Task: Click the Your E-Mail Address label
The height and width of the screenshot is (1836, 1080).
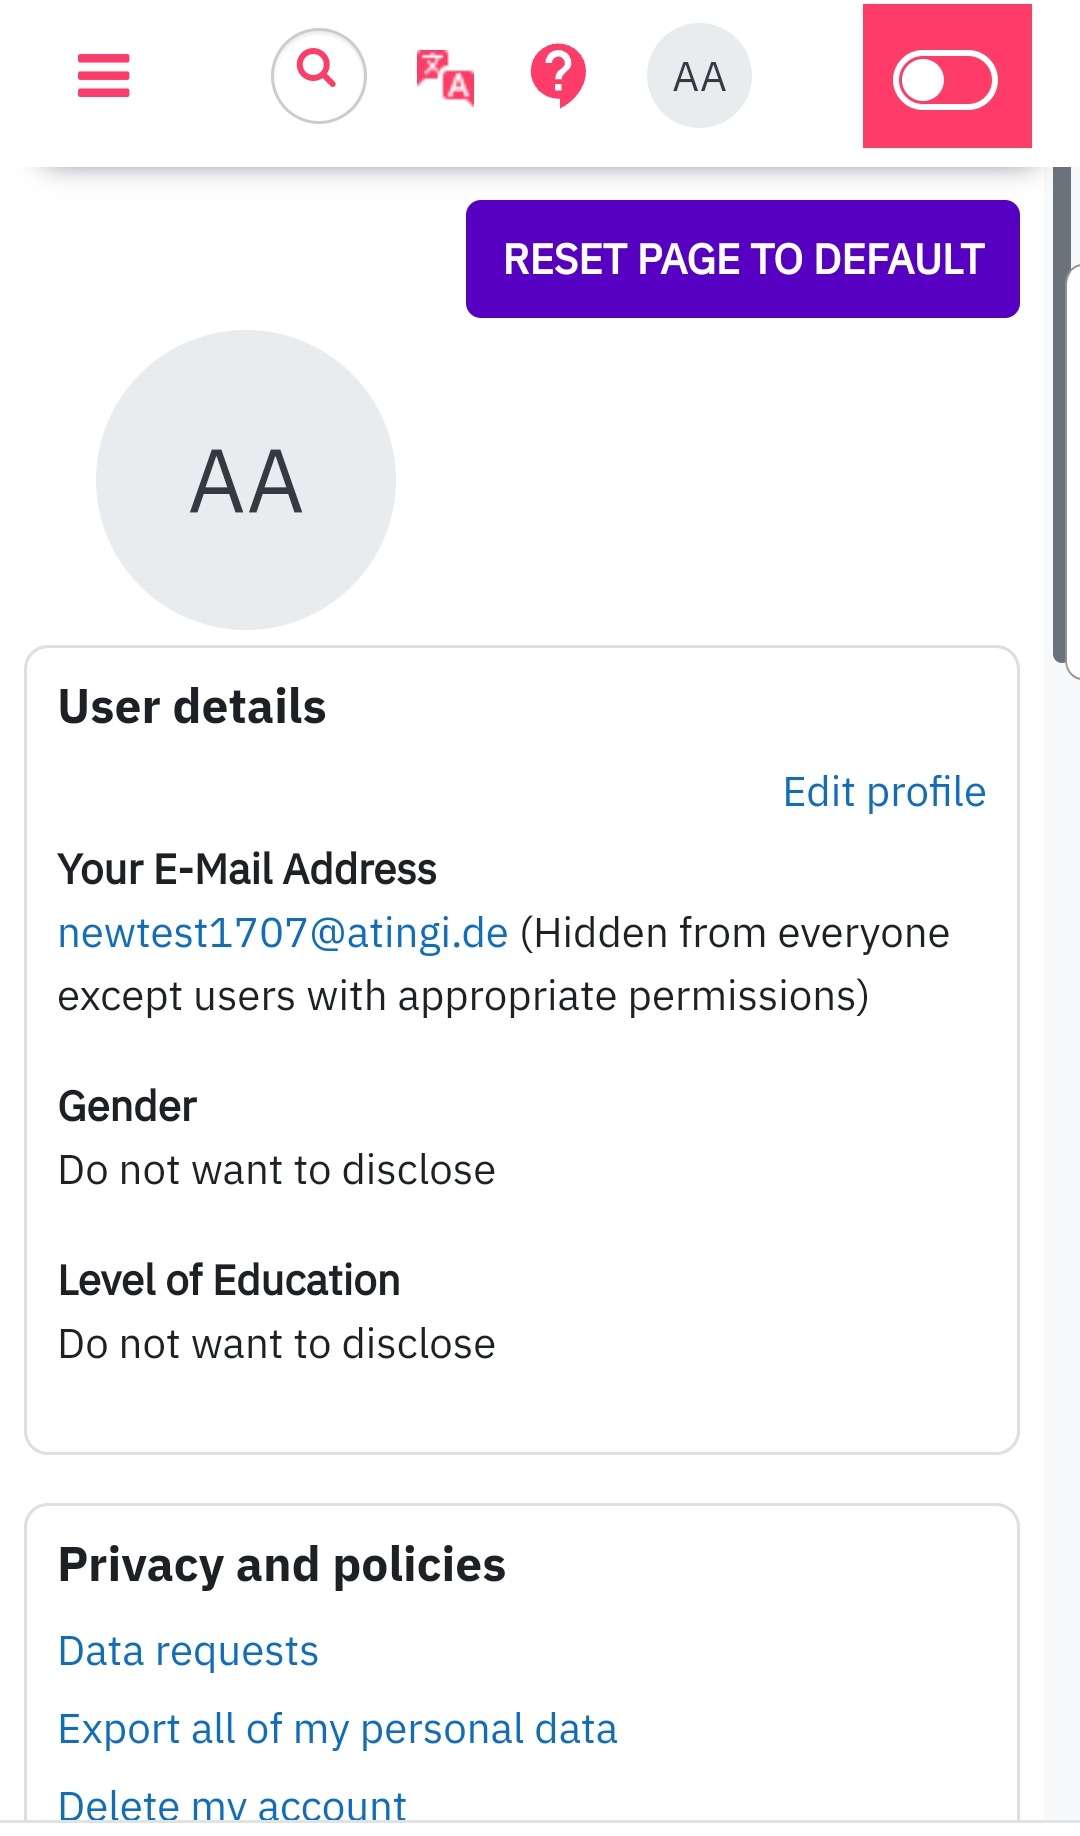Action: tap(247, 869)
